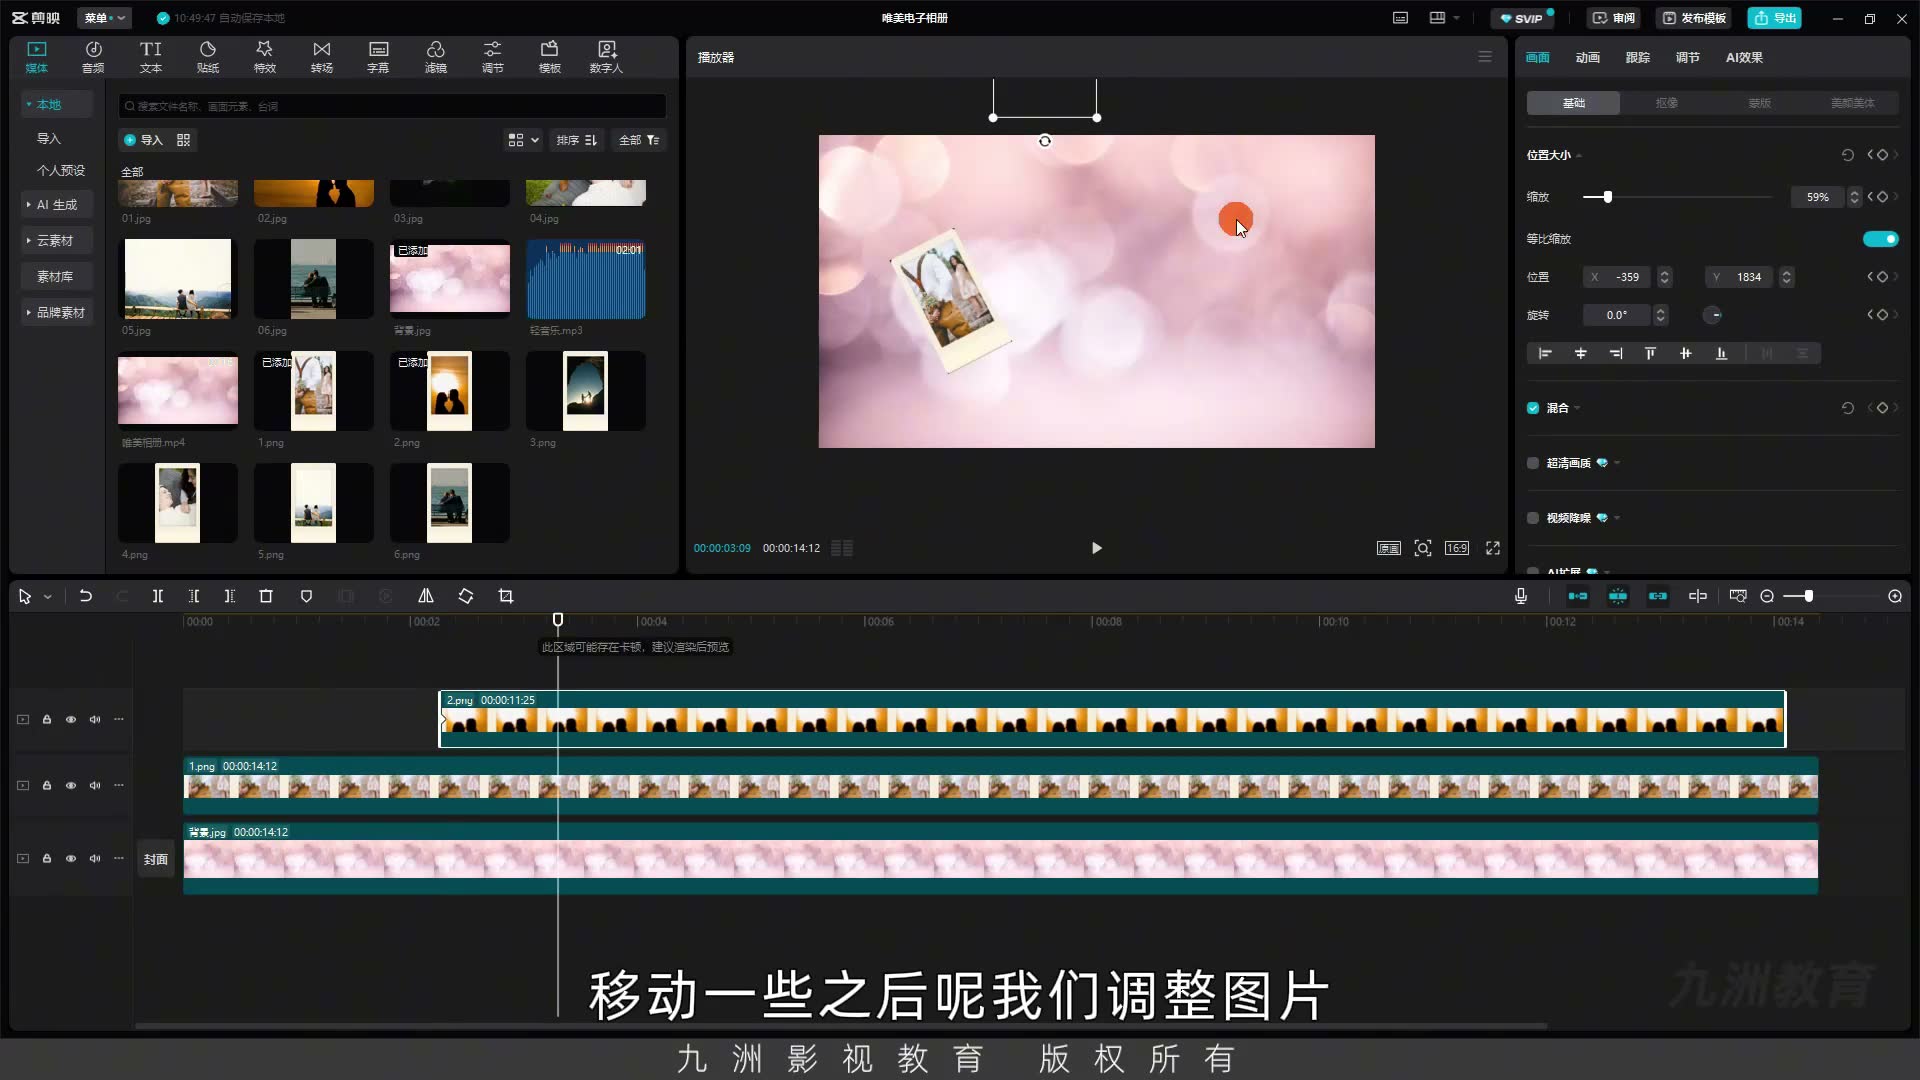The height and width of the screenshot is (1080, 1920).
Task: Delete the selected clip with trash icon
Action: 266,596
